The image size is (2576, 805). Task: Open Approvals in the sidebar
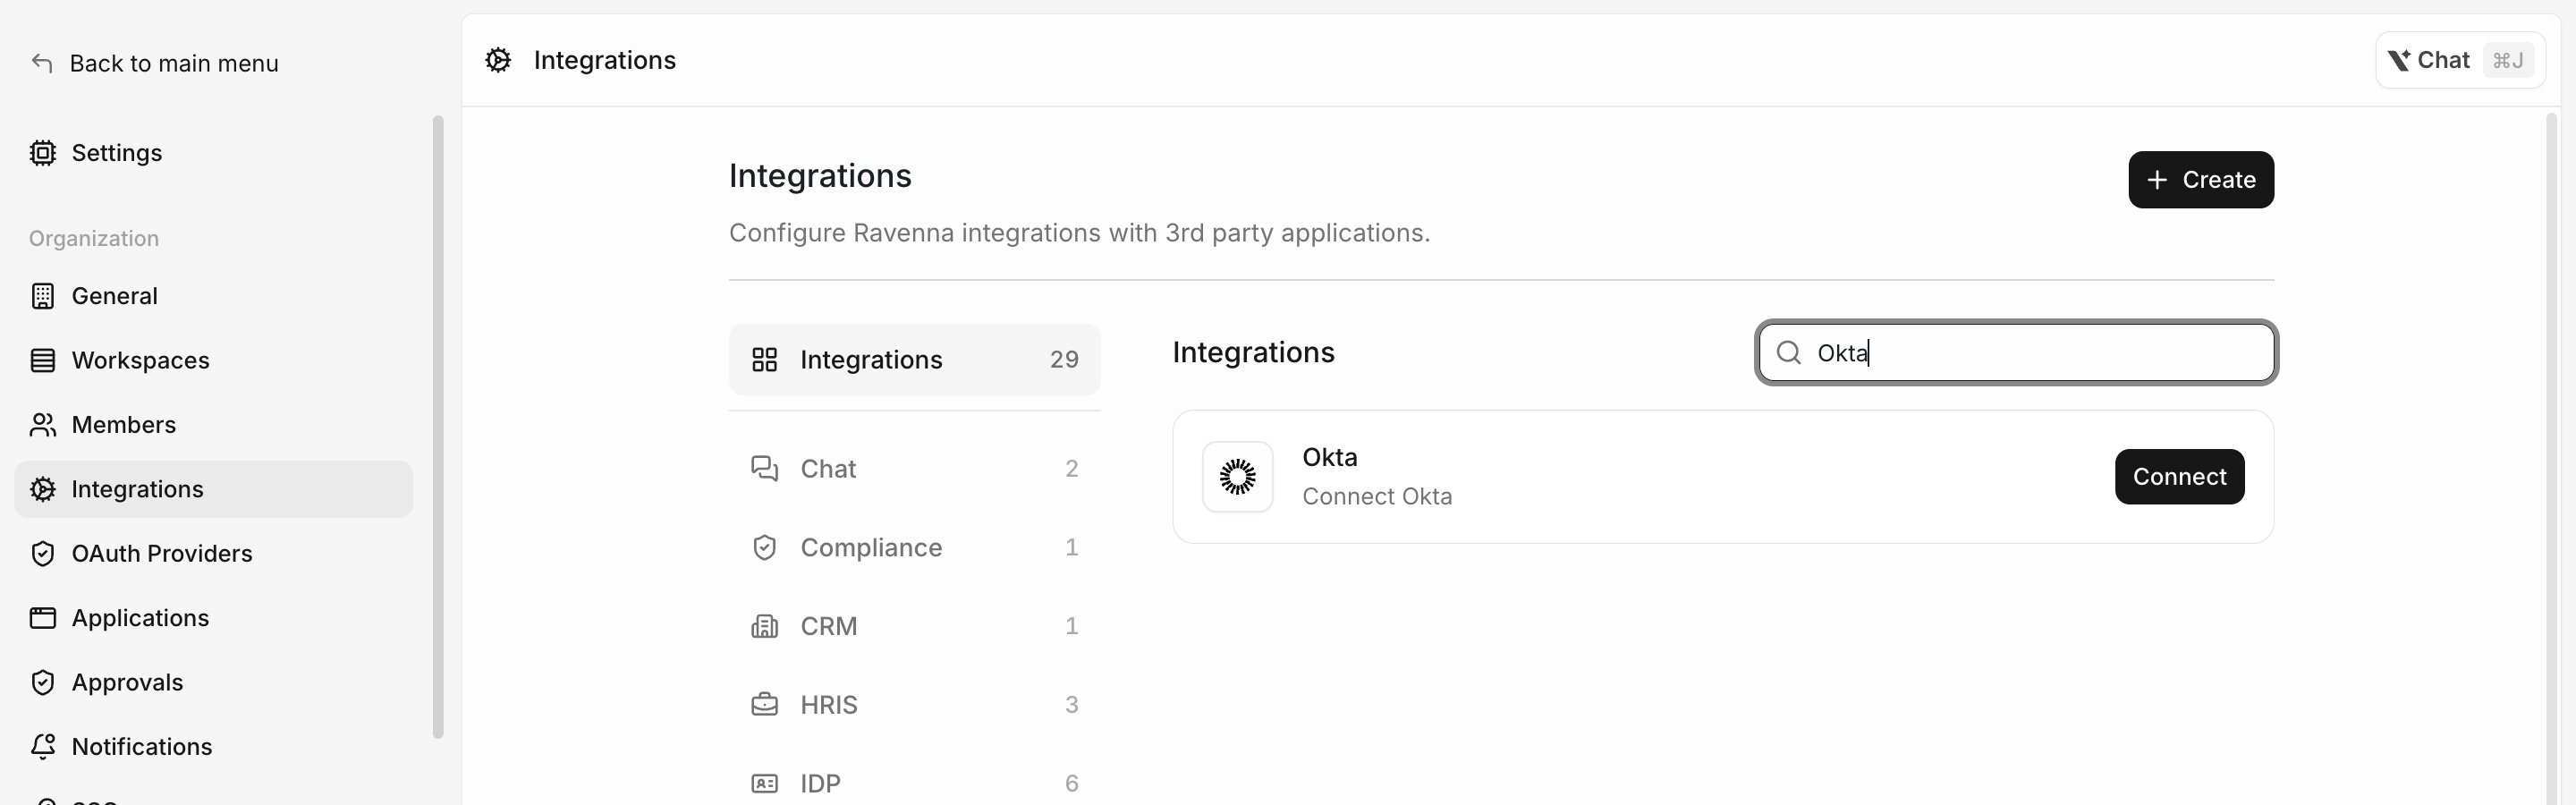213,683
